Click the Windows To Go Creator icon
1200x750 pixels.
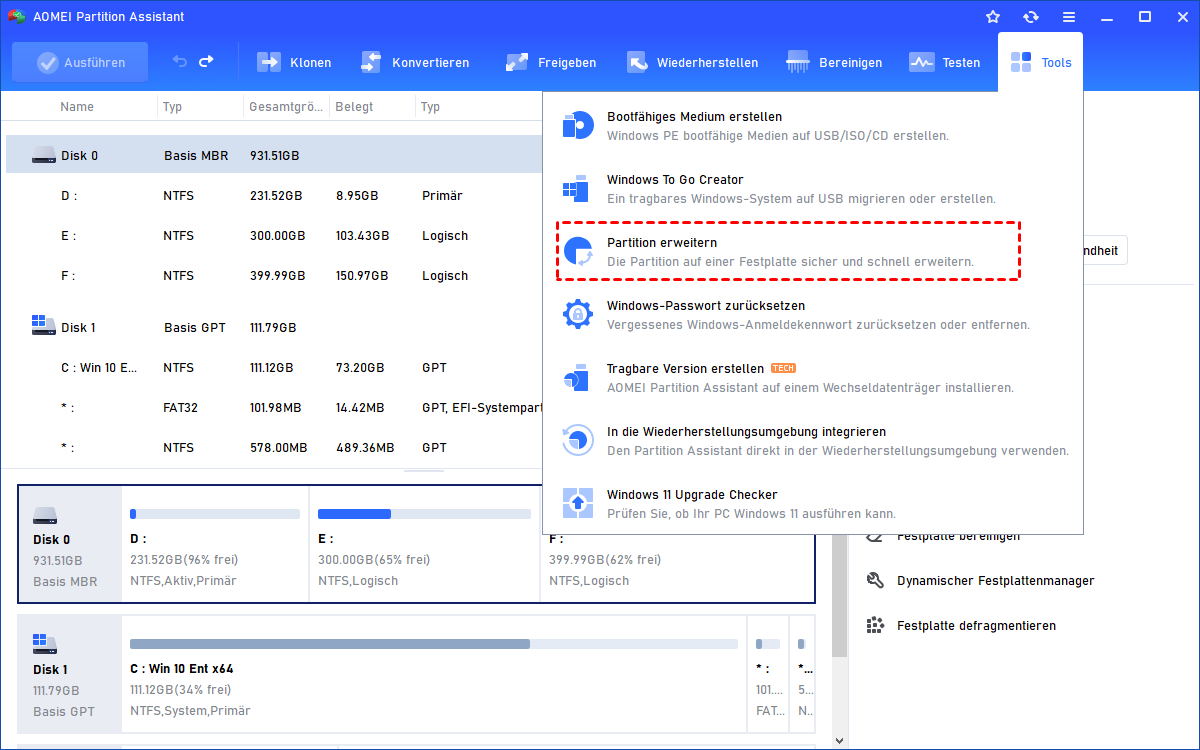578,188
